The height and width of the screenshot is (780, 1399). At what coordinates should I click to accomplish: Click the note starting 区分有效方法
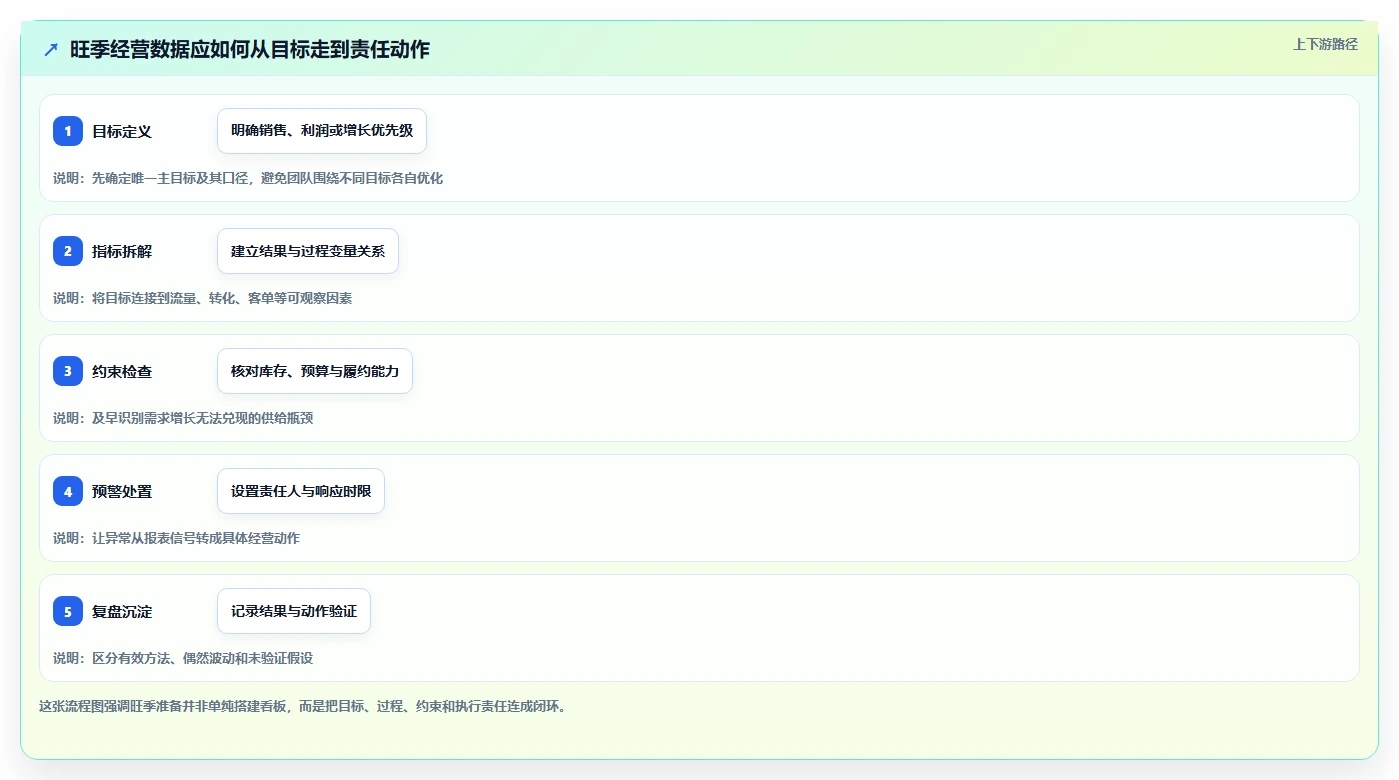tap(183, 658)
